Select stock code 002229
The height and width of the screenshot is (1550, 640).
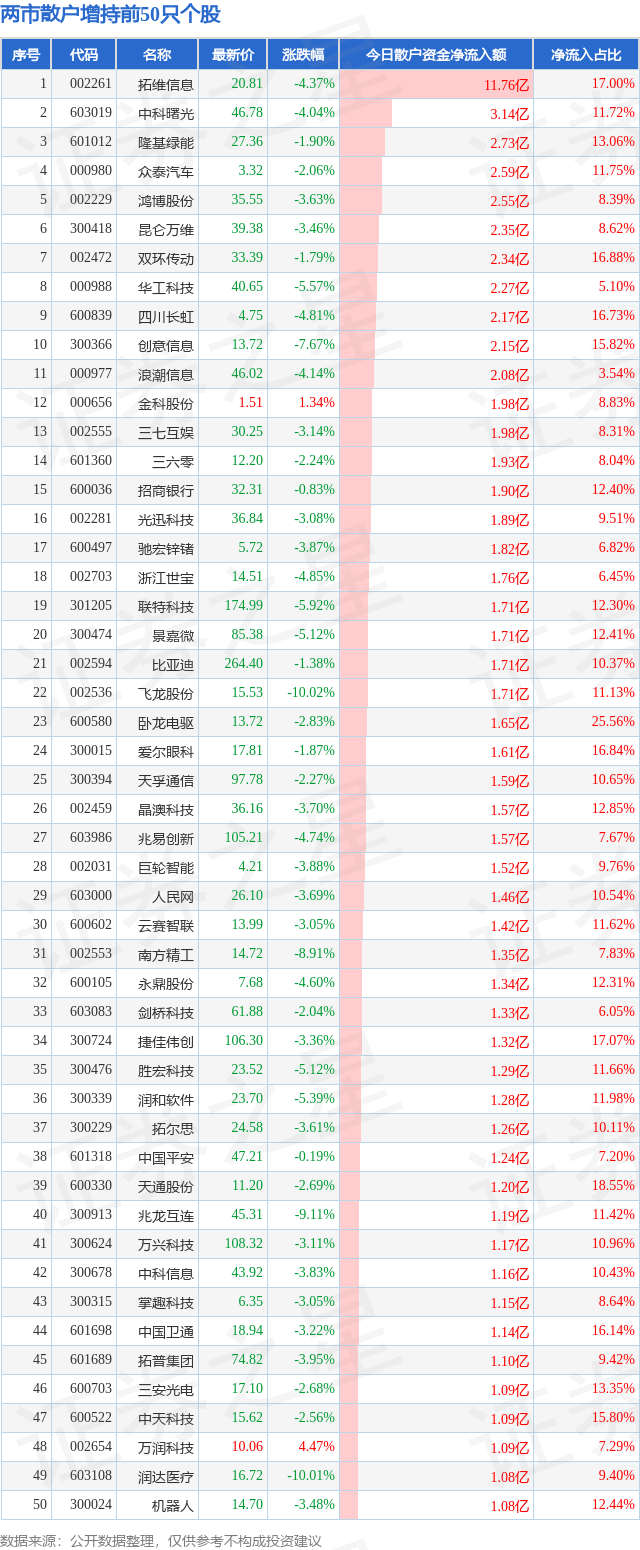coord(92,200)
